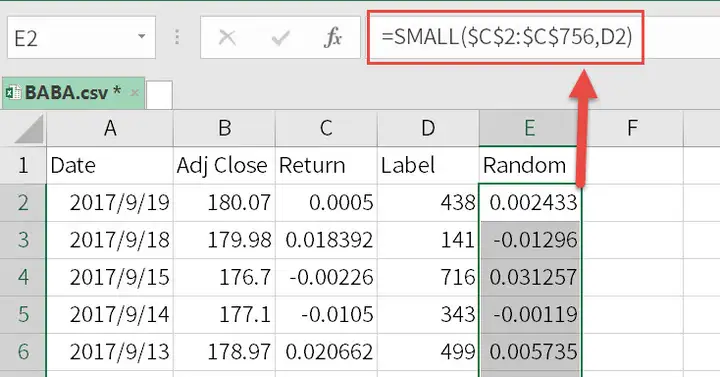Select the Adj Close header cell
This screenshot has height=377, width=720.
pos(224,165)
